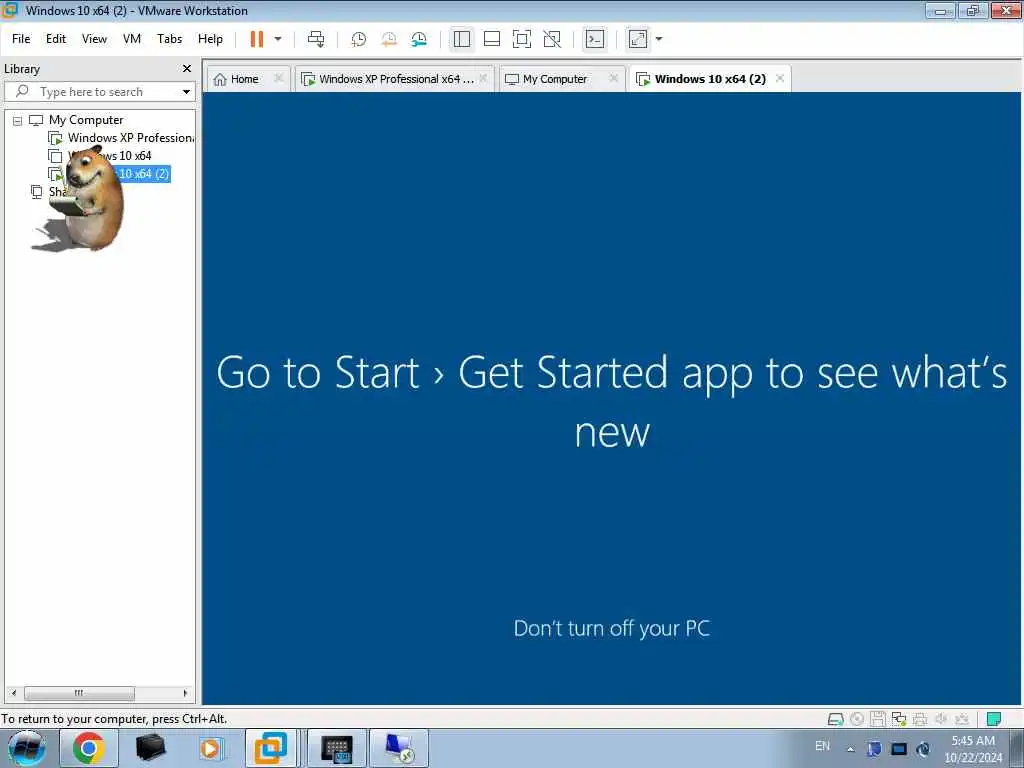Toggle console view toolbar button

pos(595,39)
